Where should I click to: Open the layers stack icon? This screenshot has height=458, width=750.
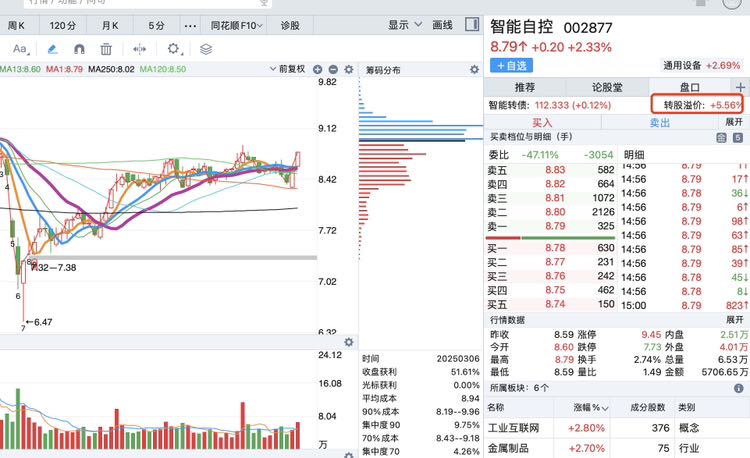pos(206,49)
